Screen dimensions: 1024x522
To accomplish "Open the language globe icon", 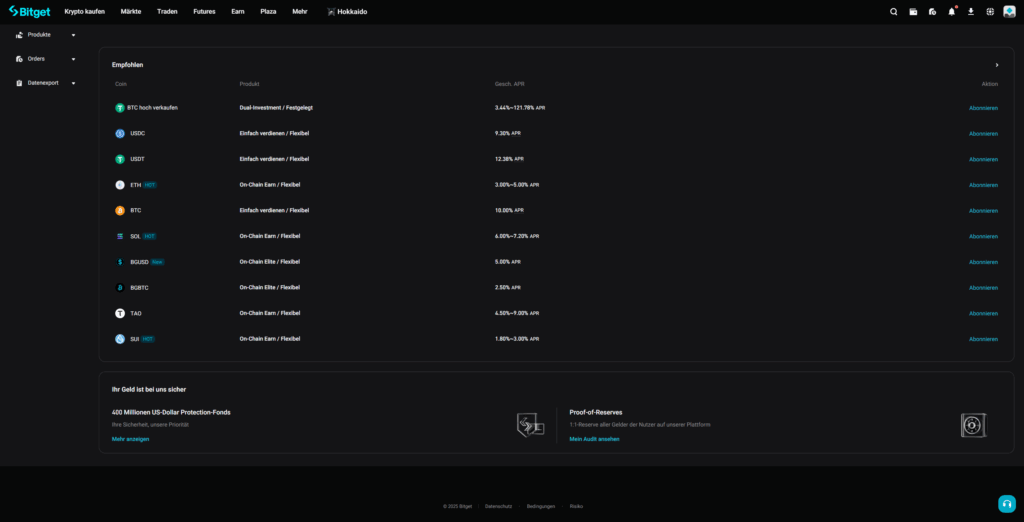I will [990, 11].
